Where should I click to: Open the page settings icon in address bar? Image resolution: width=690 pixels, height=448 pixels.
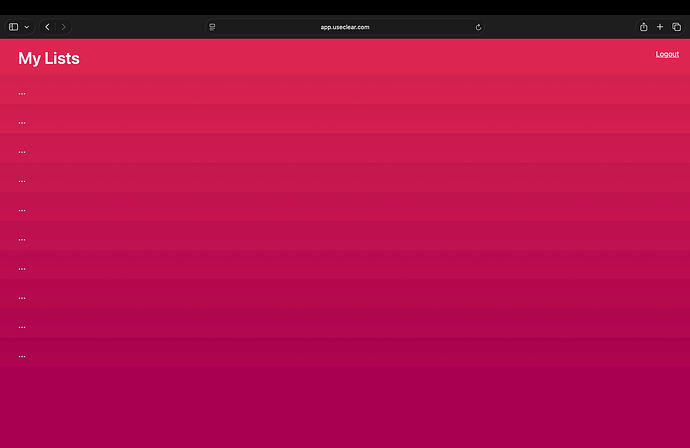click(212, 27)
